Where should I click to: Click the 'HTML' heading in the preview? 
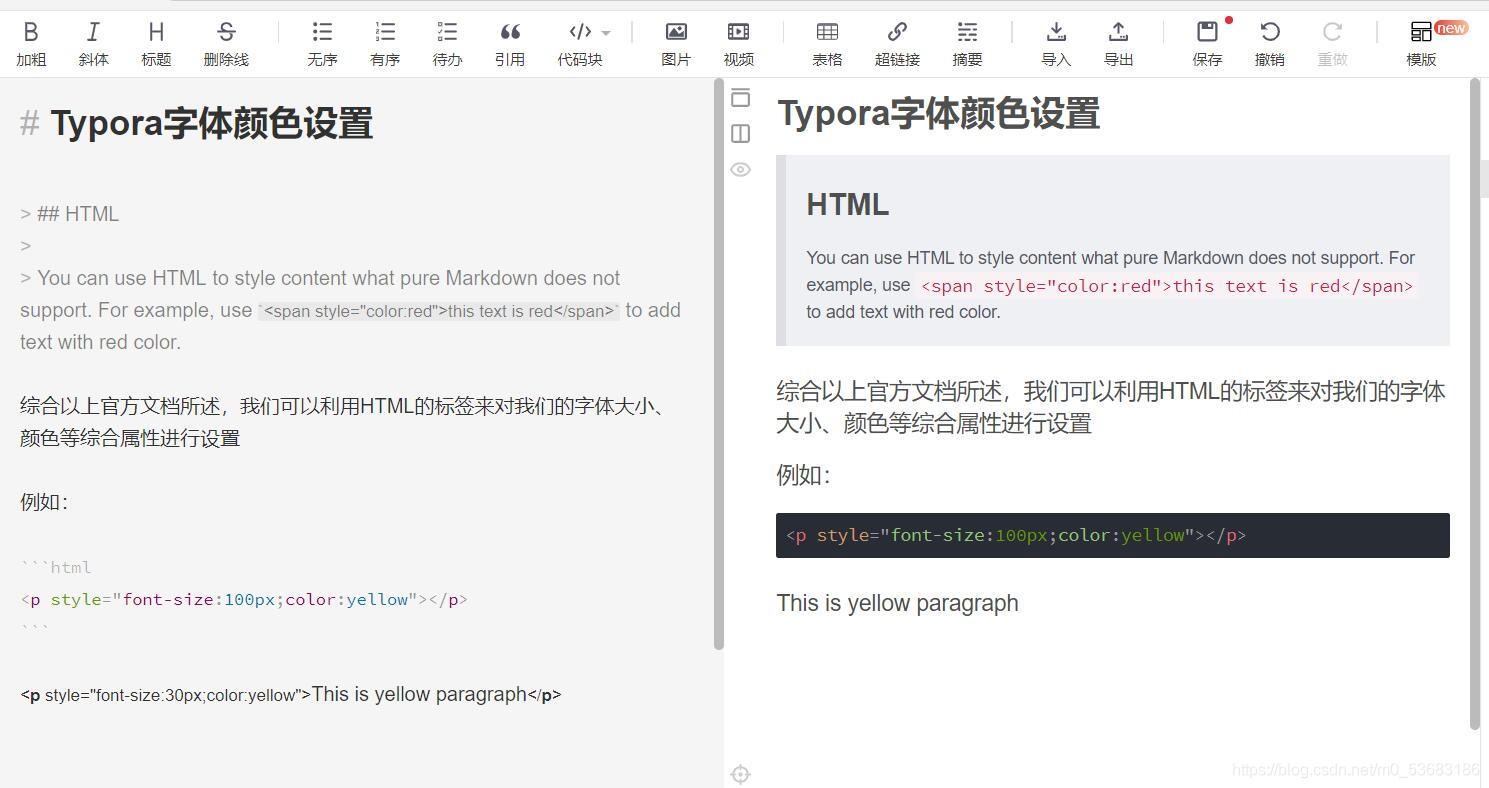(x=848, y=204)
